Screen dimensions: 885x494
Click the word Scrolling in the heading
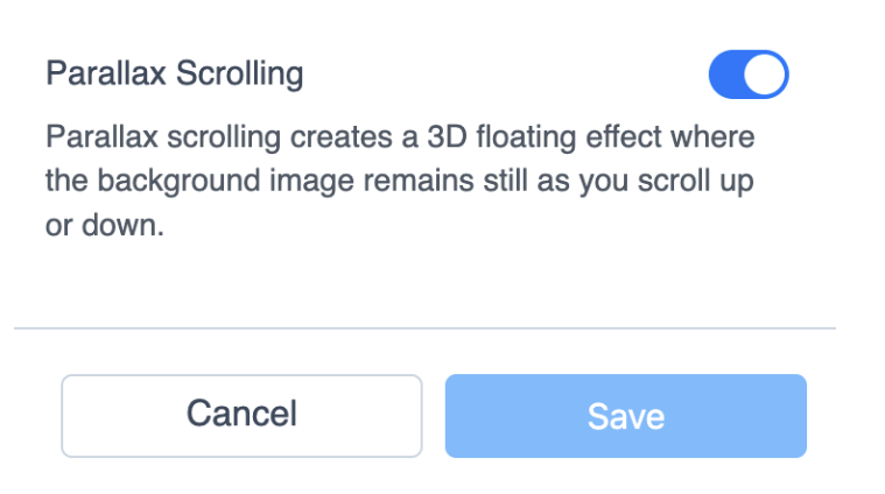239,74
